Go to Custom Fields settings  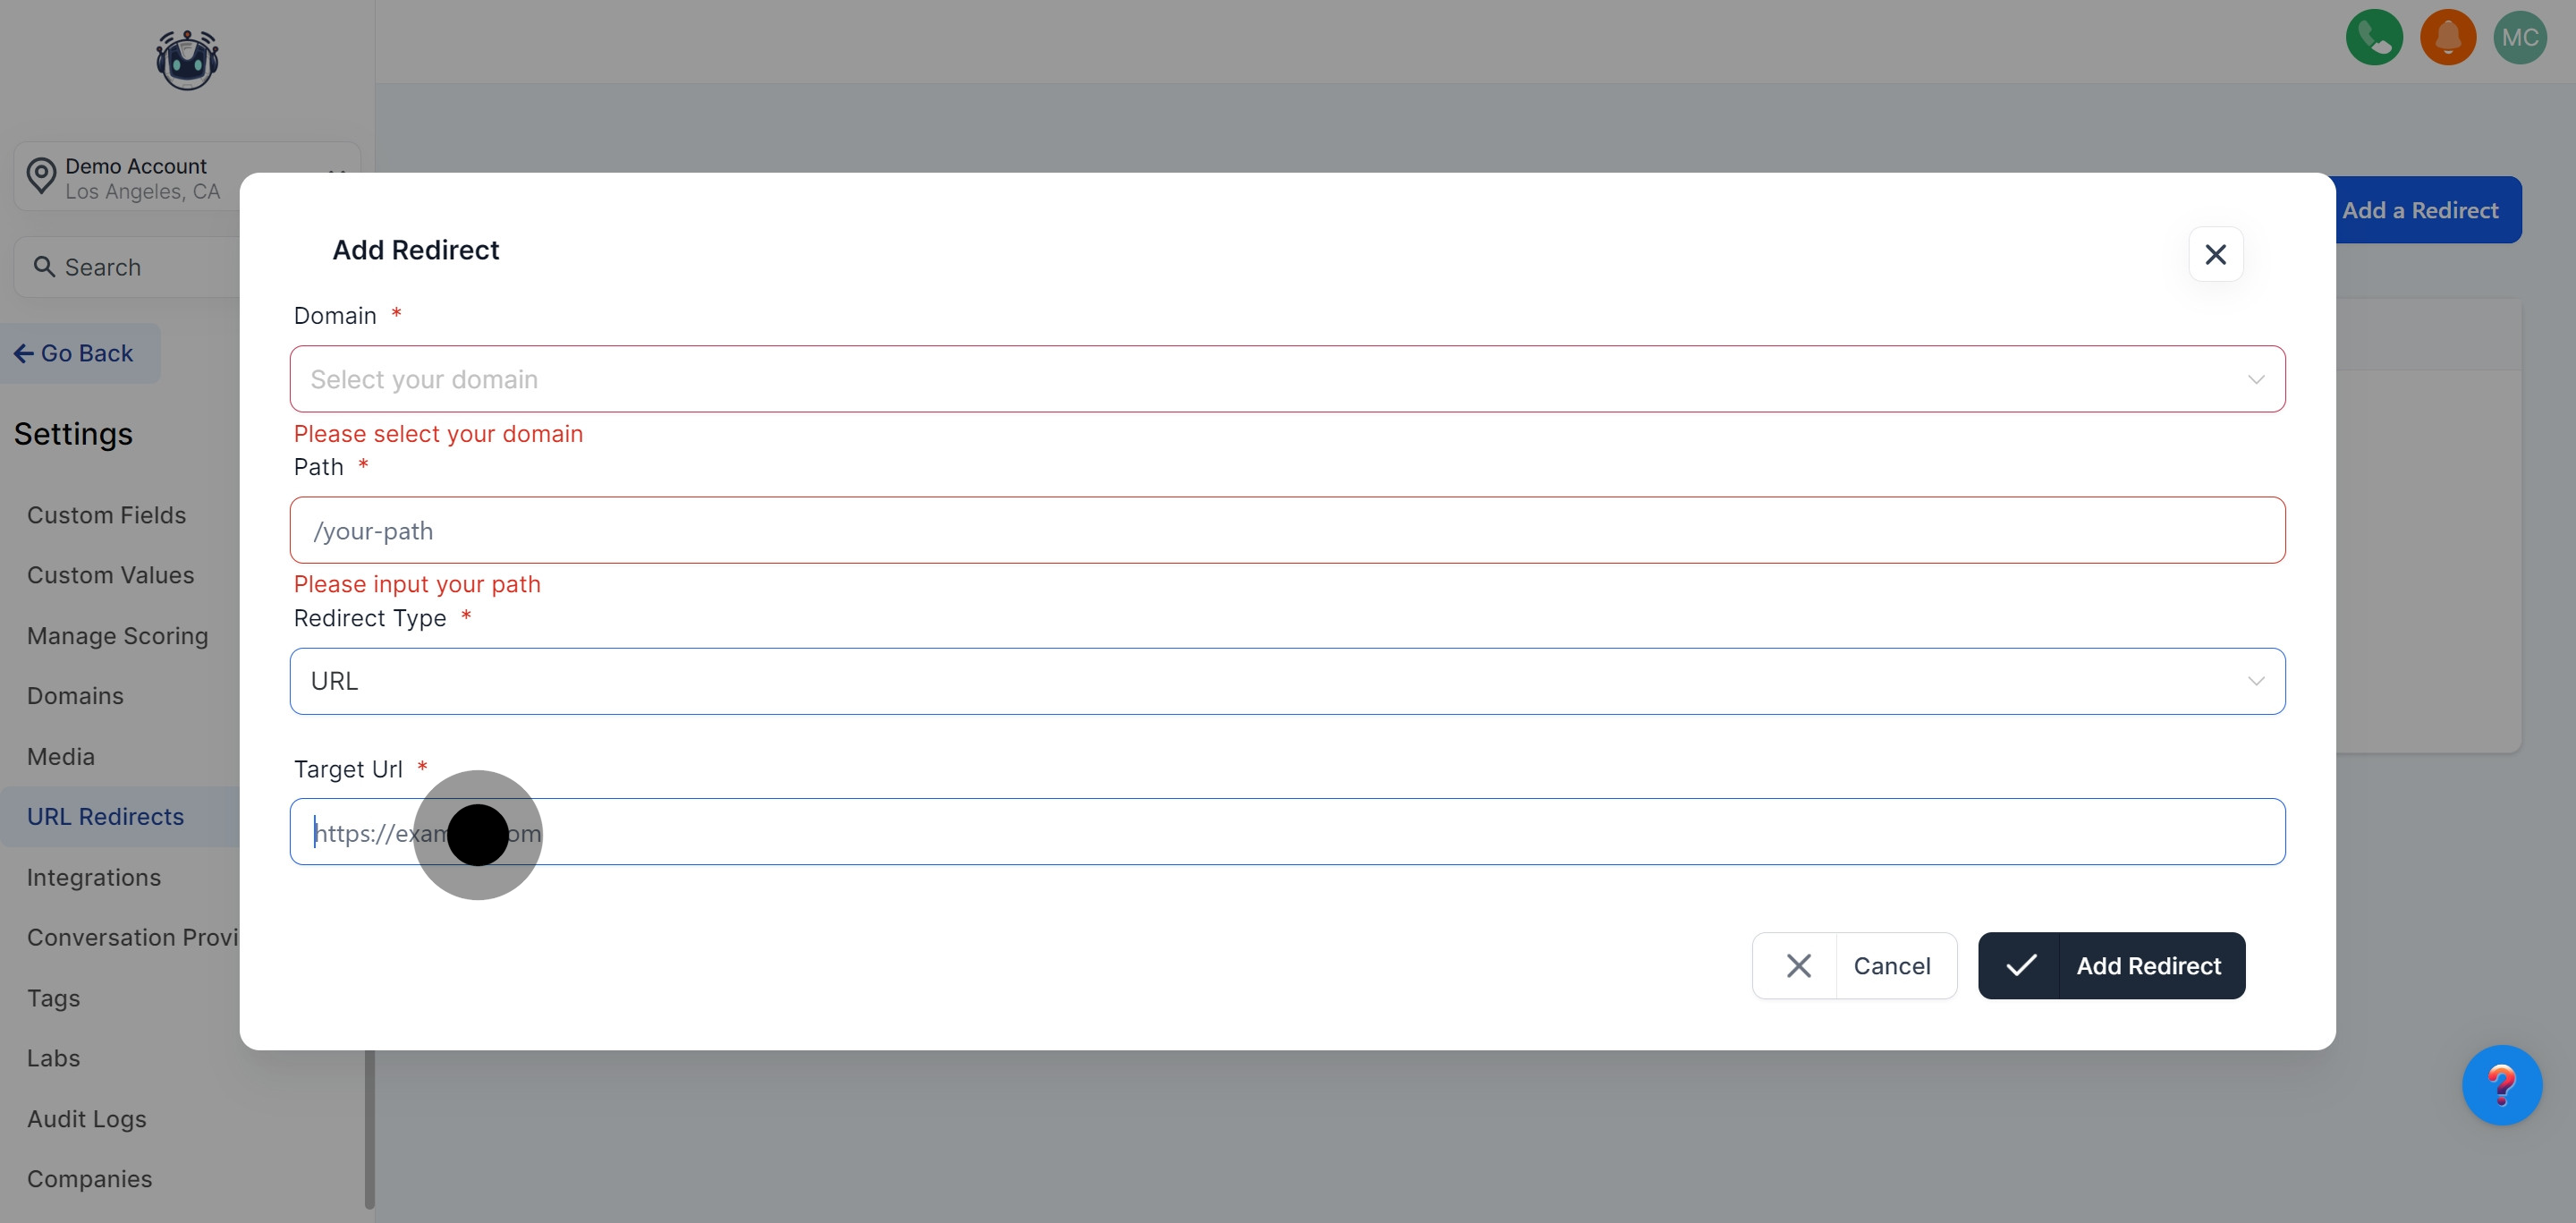coord(106,515)
